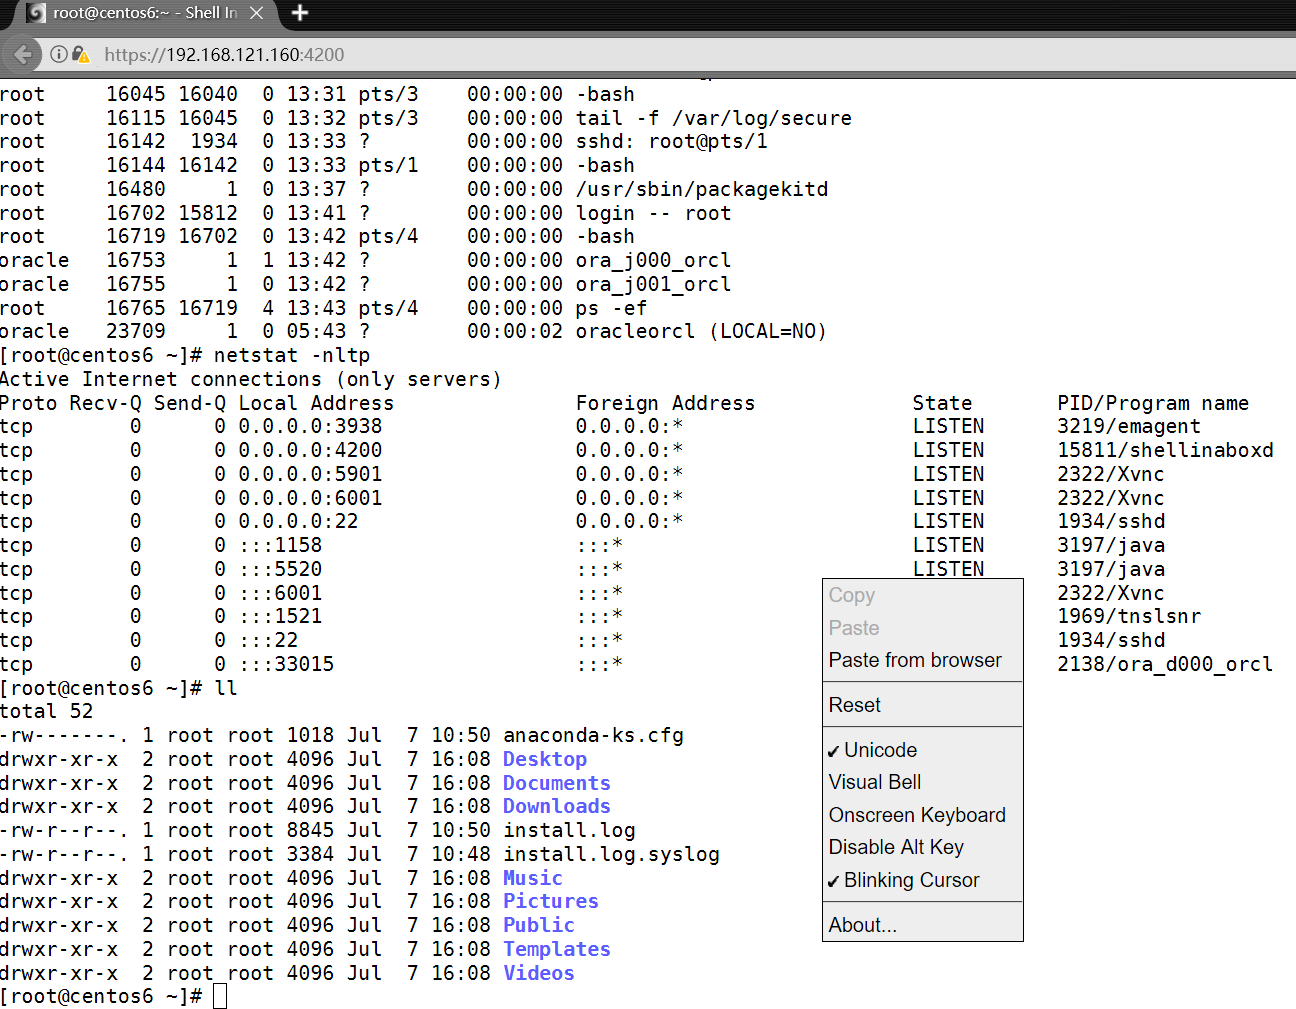1296x1009 pixels.
Task: Click the terminal cursor at the prompt
Action: pos(220,996)
